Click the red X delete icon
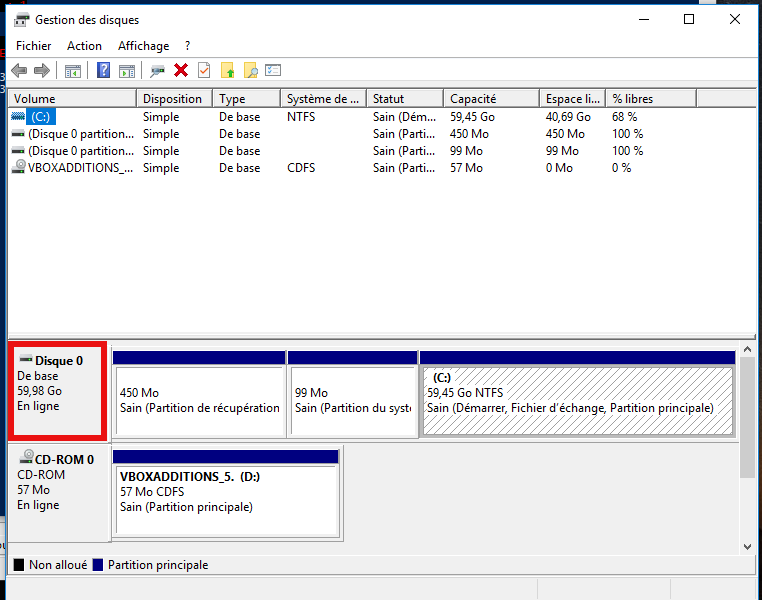 point(181,71)
